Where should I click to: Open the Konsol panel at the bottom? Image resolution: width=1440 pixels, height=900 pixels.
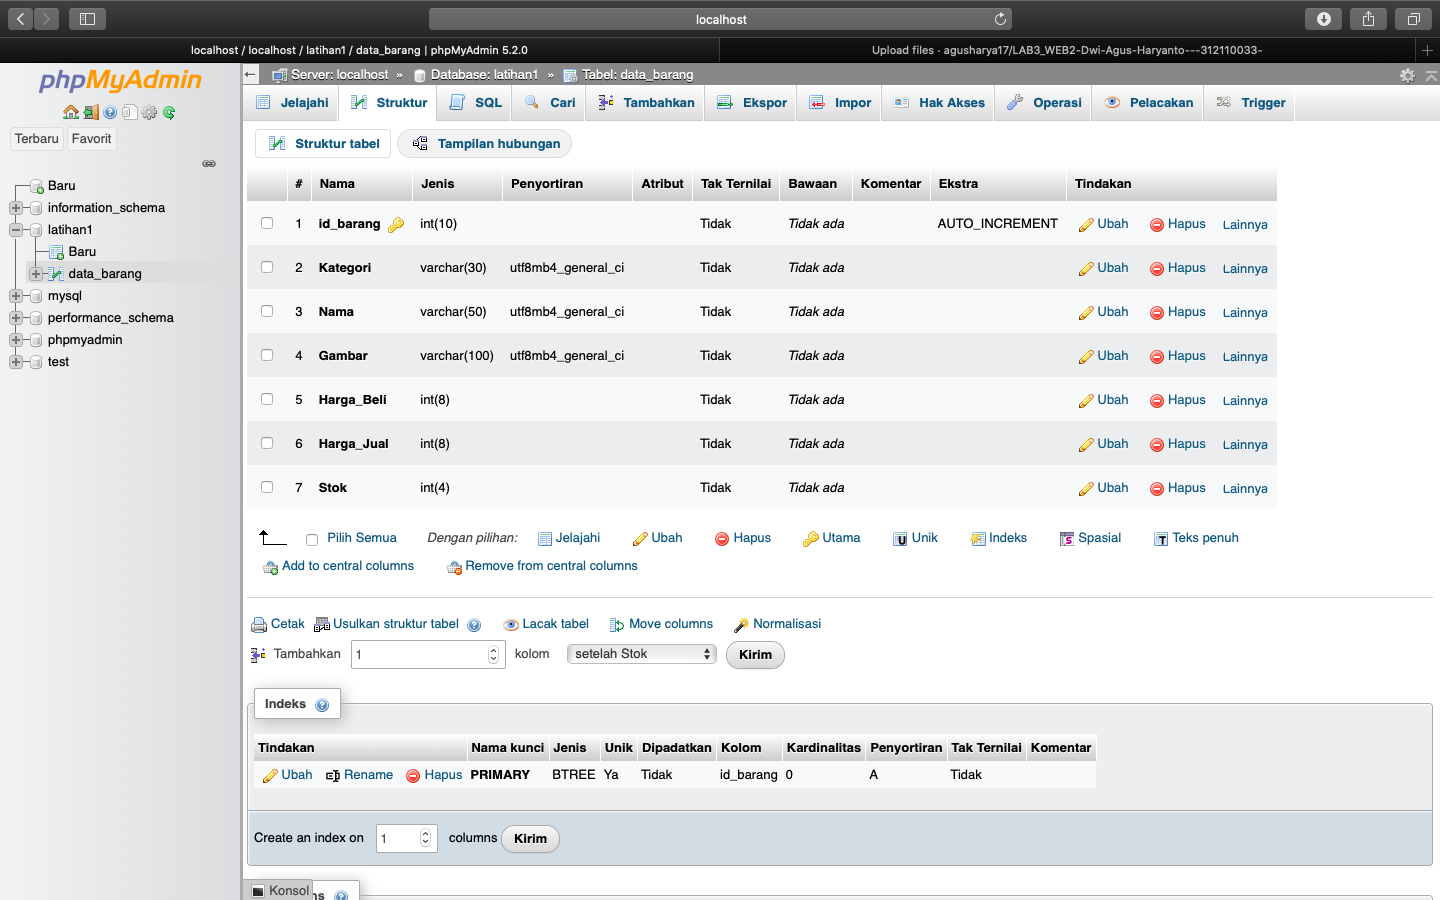point(279,890)
